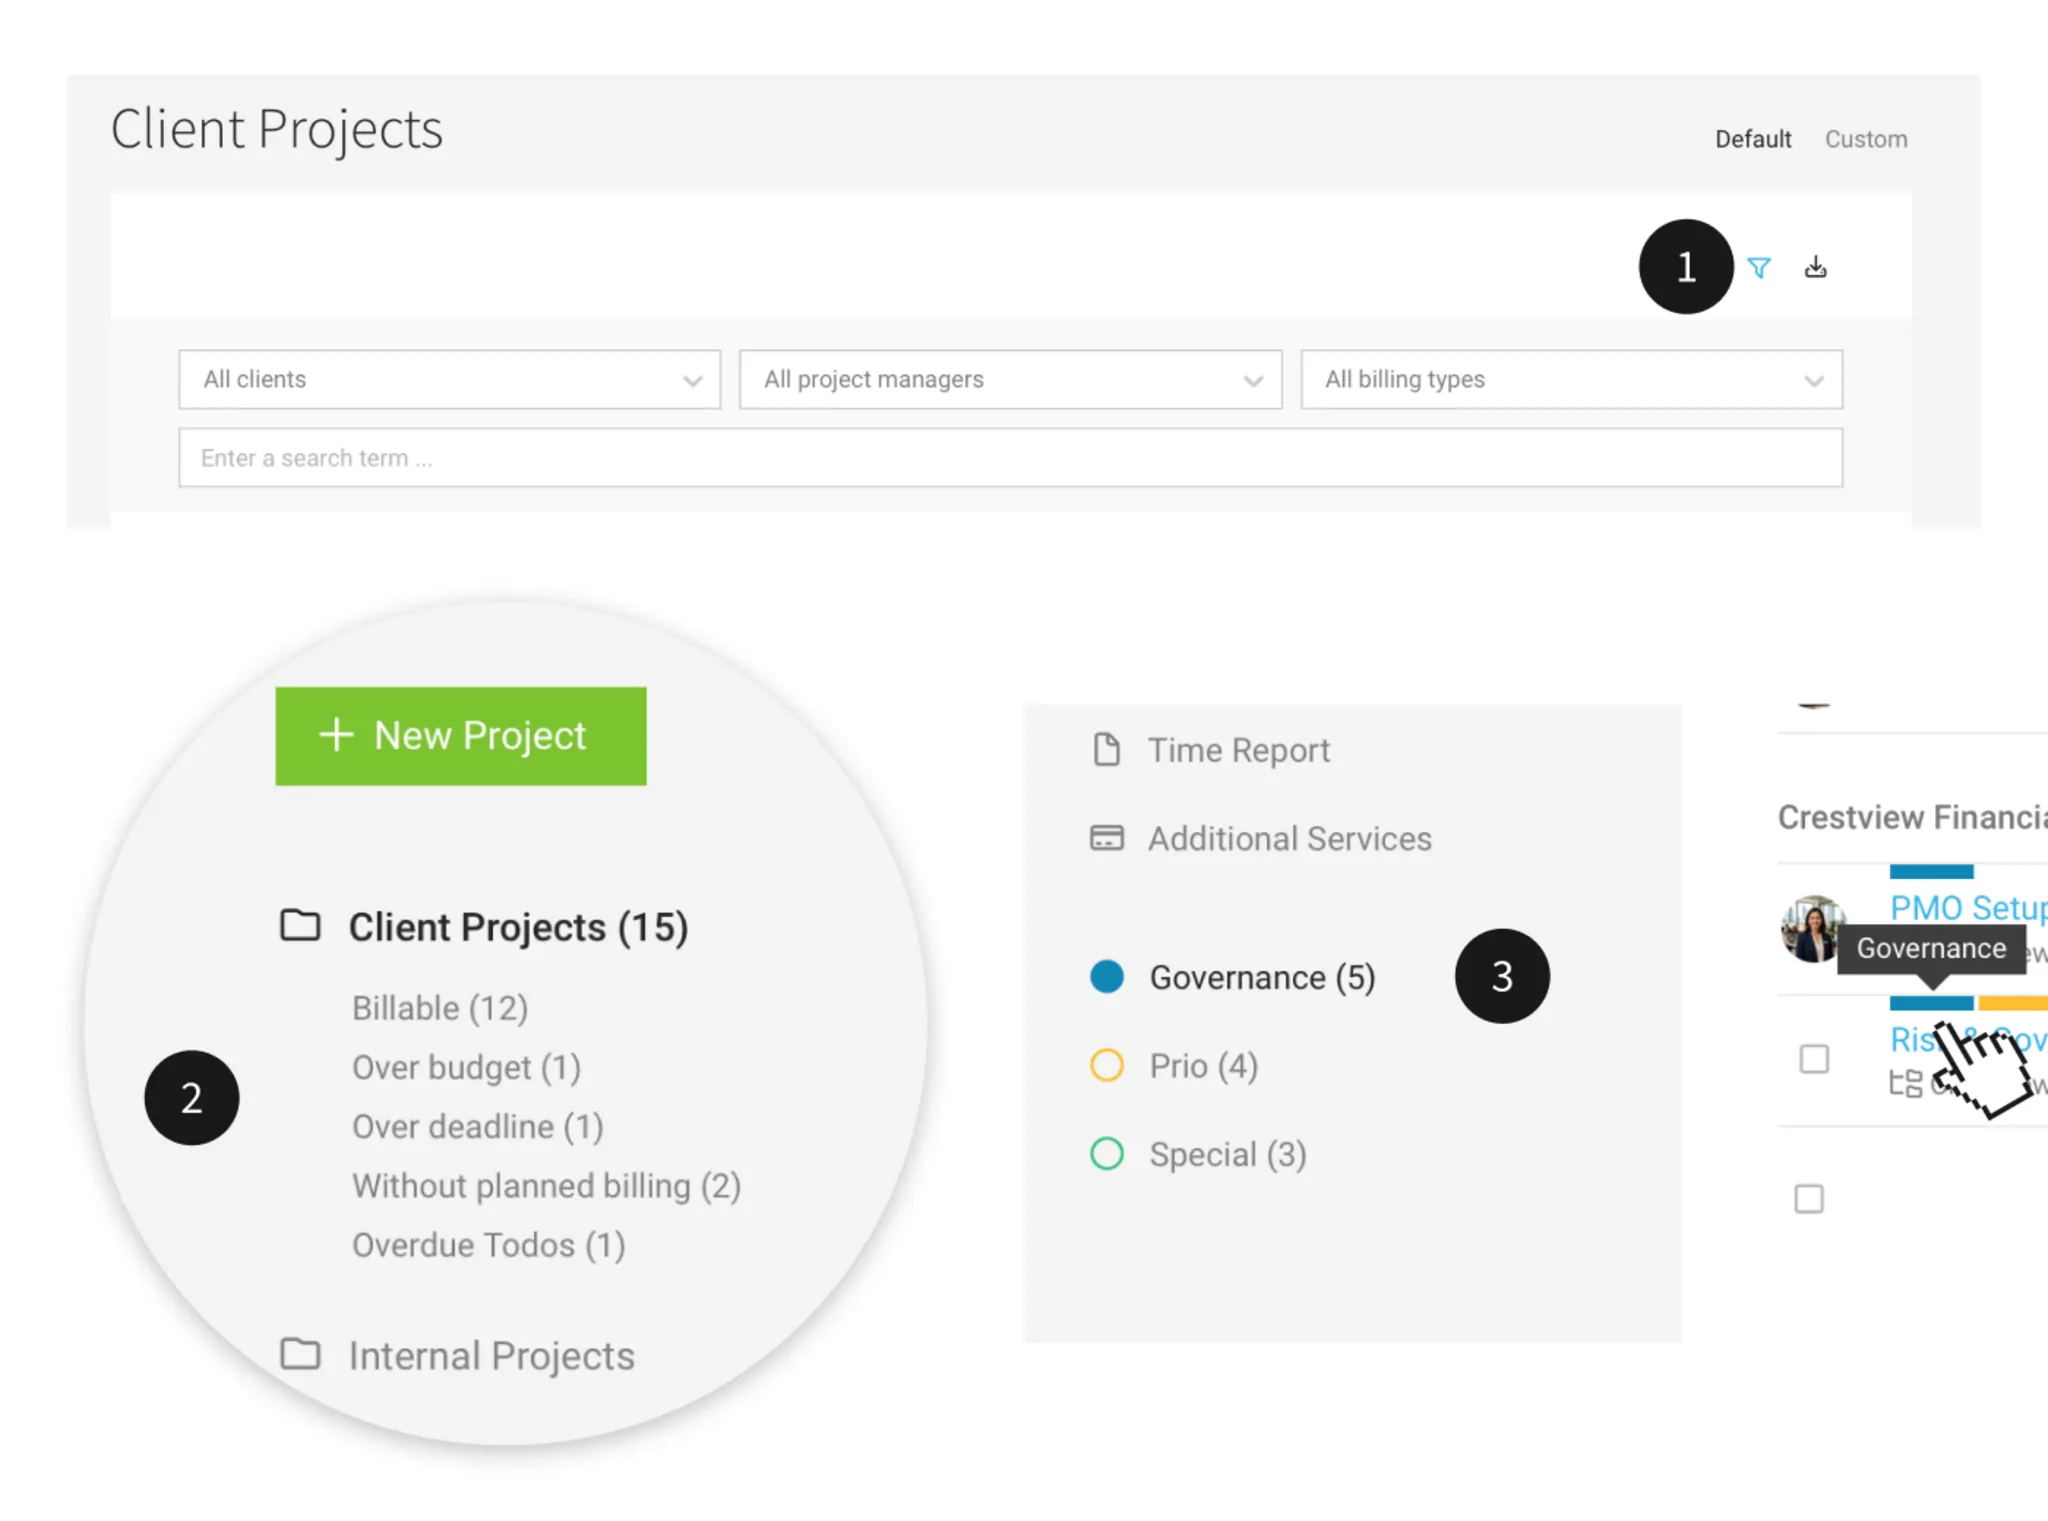Select the Special (3) label
Screen dimensions: 2048x1521
click(x=1228, y=1154)
